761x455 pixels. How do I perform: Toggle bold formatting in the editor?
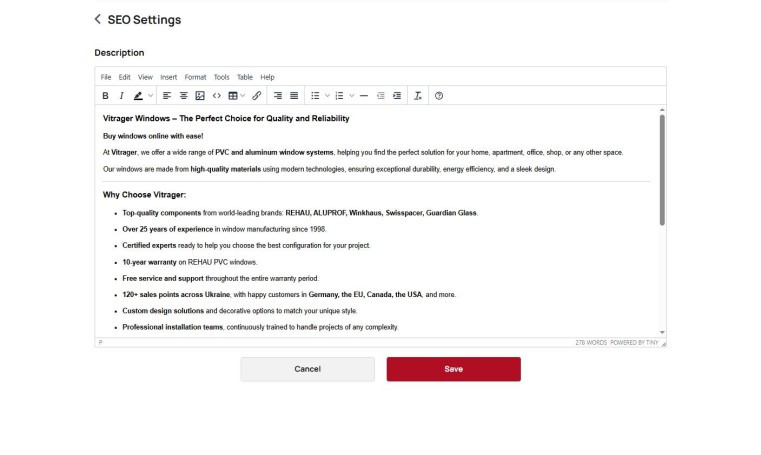point(105,96)
